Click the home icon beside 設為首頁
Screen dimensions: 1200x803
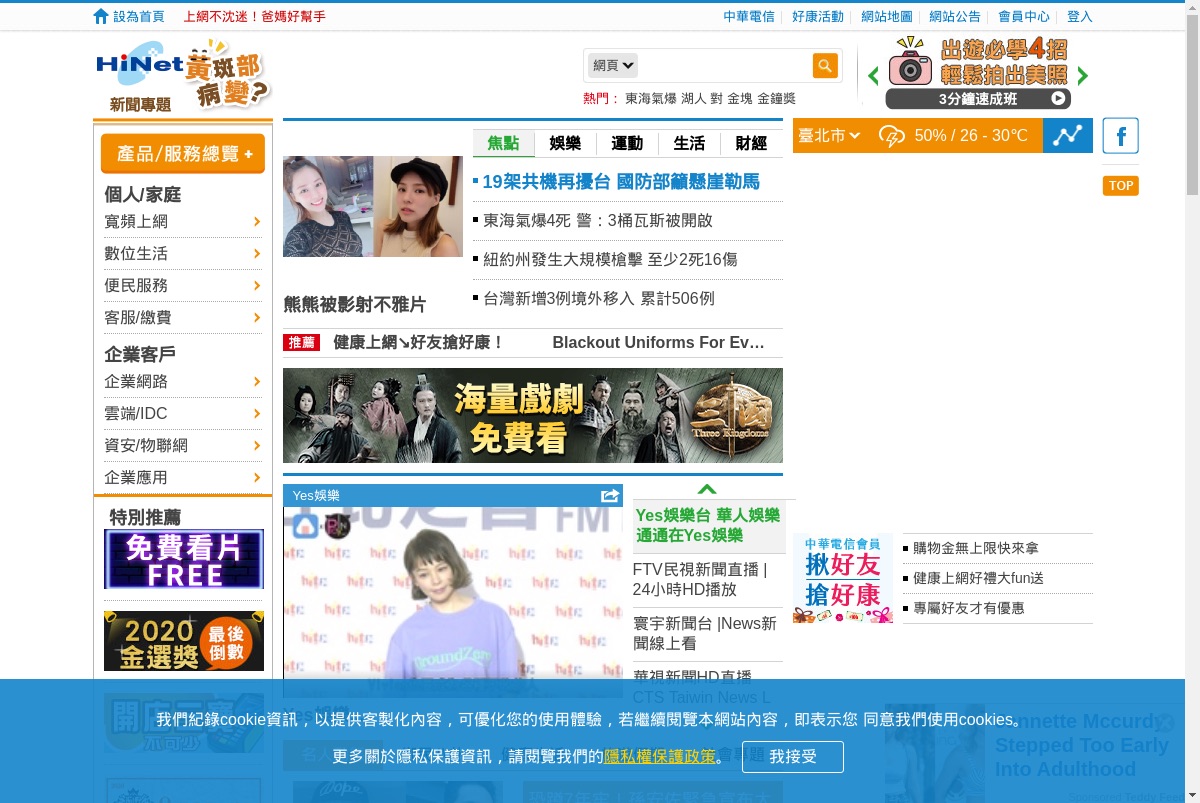(x=101, y=16)
